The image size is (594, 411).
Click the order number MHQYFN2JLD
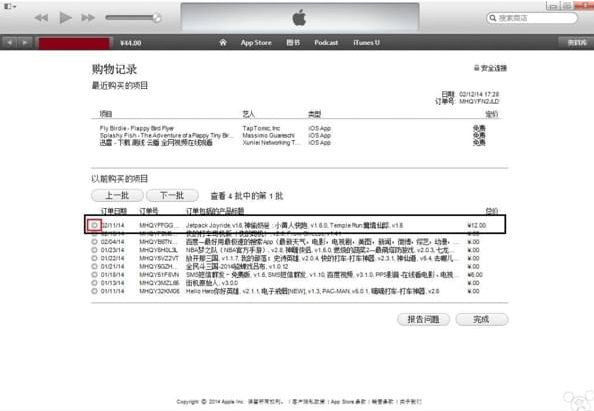[479, 102]
